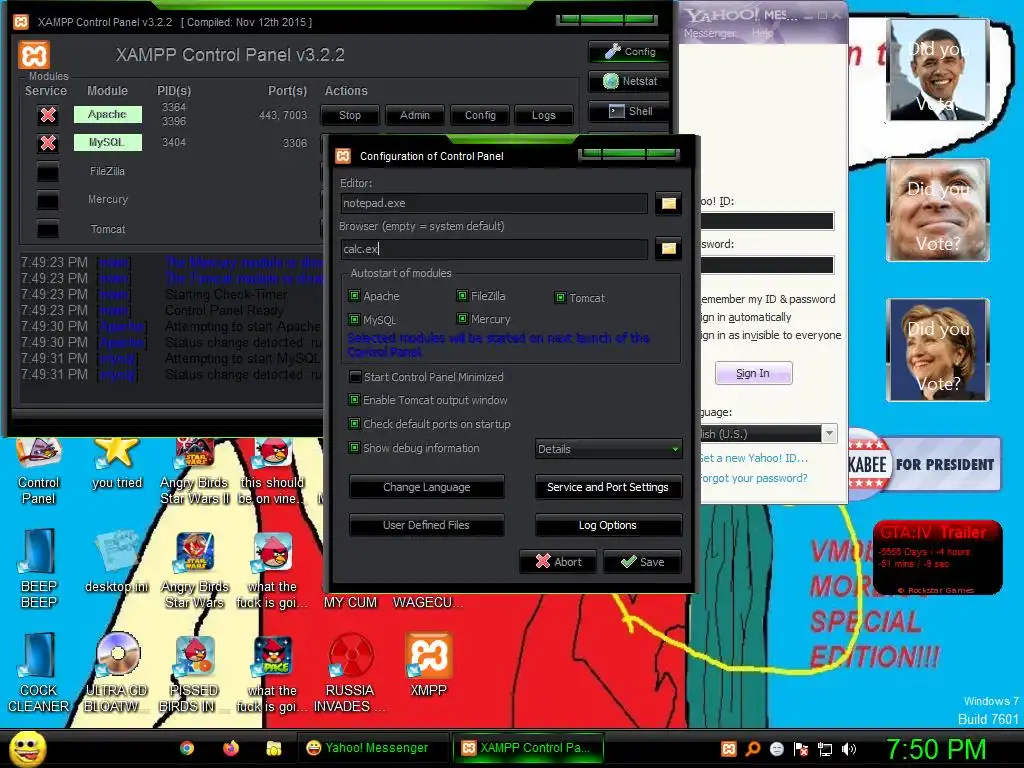
Task: Click Save in Configuration dialog
Action: coord(643,562)
